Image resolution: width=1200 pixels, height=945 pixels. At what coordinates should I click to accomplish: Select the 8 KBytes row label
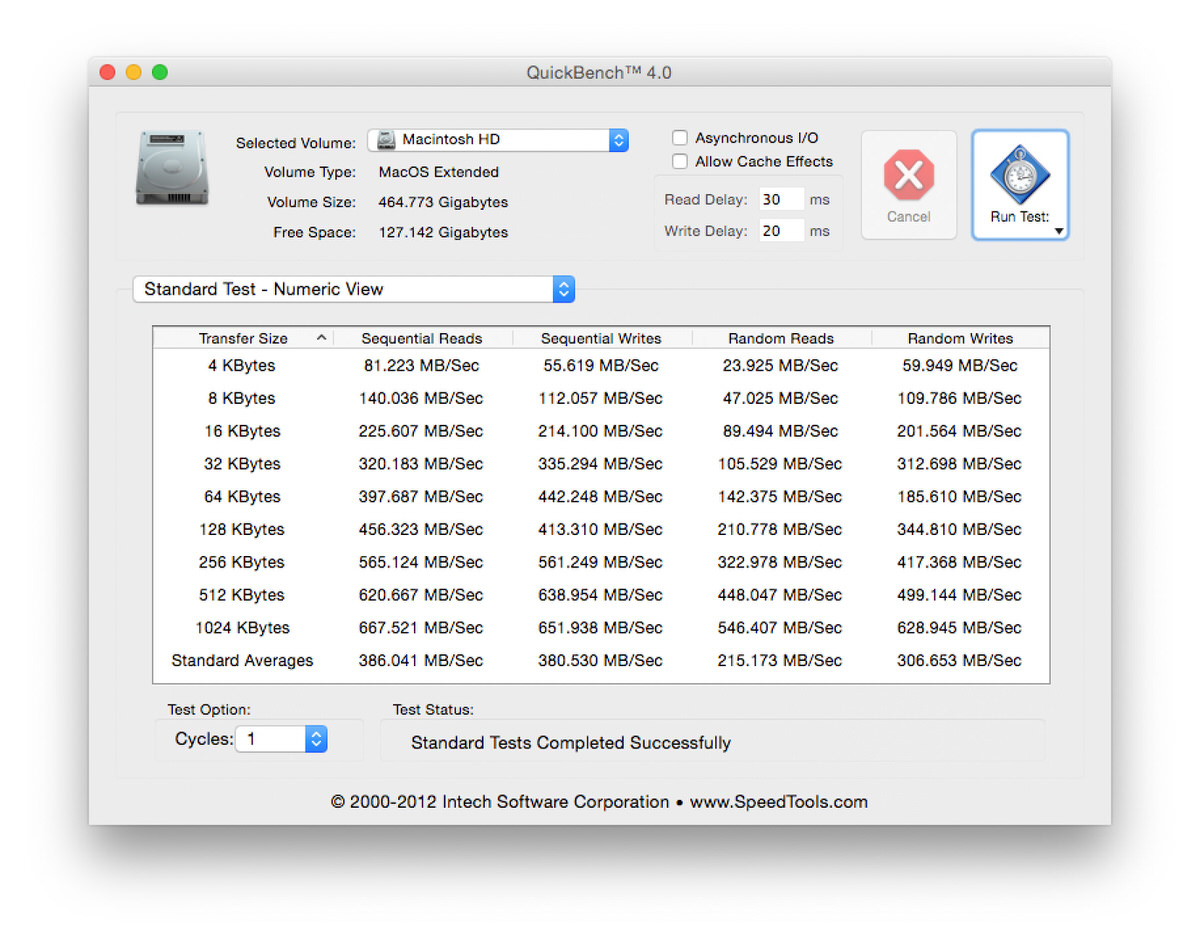click(242, 398)
